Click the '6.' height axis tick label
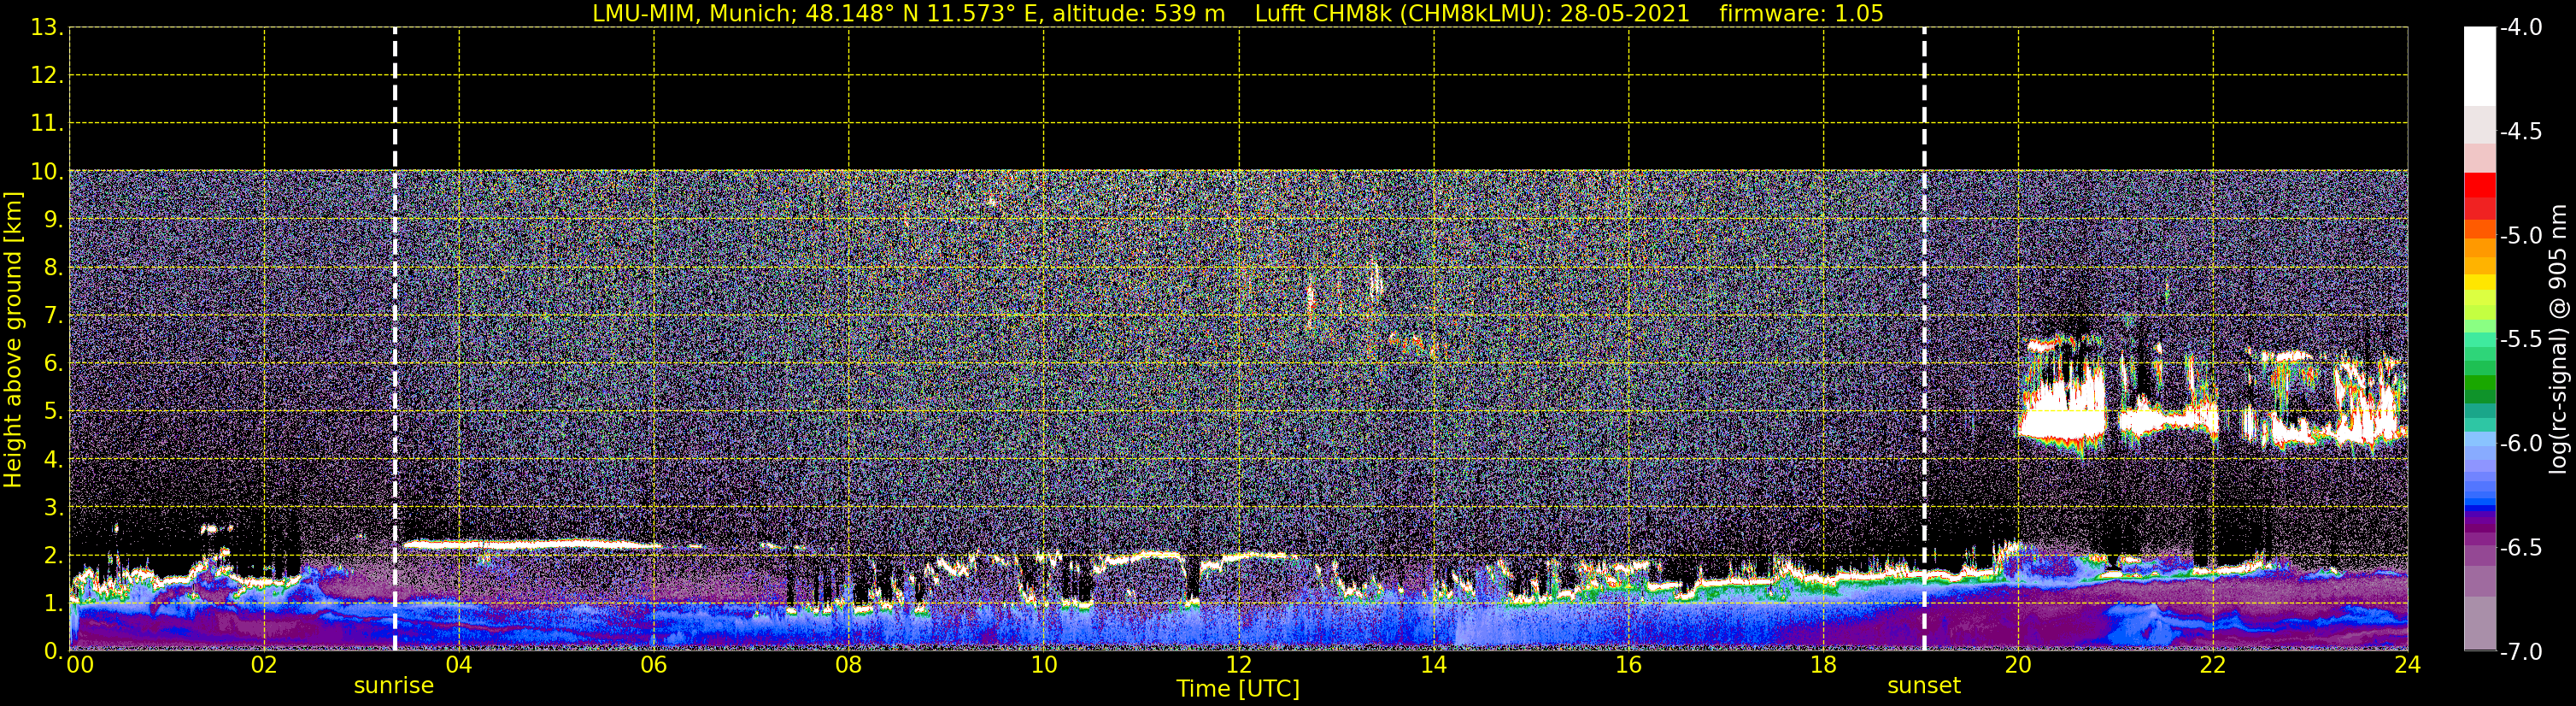Image resolution: width=2576 pixels, height=706 pixels. [54, 364]
